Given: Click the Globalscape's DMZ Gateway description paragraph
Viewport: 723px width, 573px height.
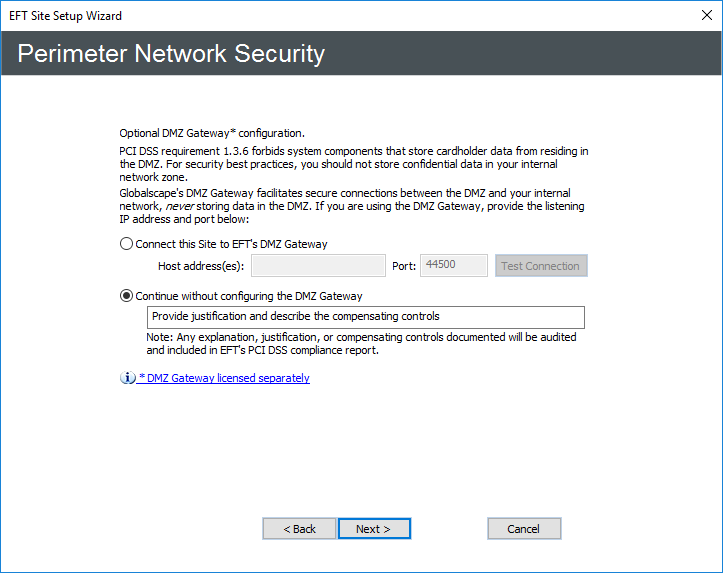Looking at the screenshot, I should 352,206.
